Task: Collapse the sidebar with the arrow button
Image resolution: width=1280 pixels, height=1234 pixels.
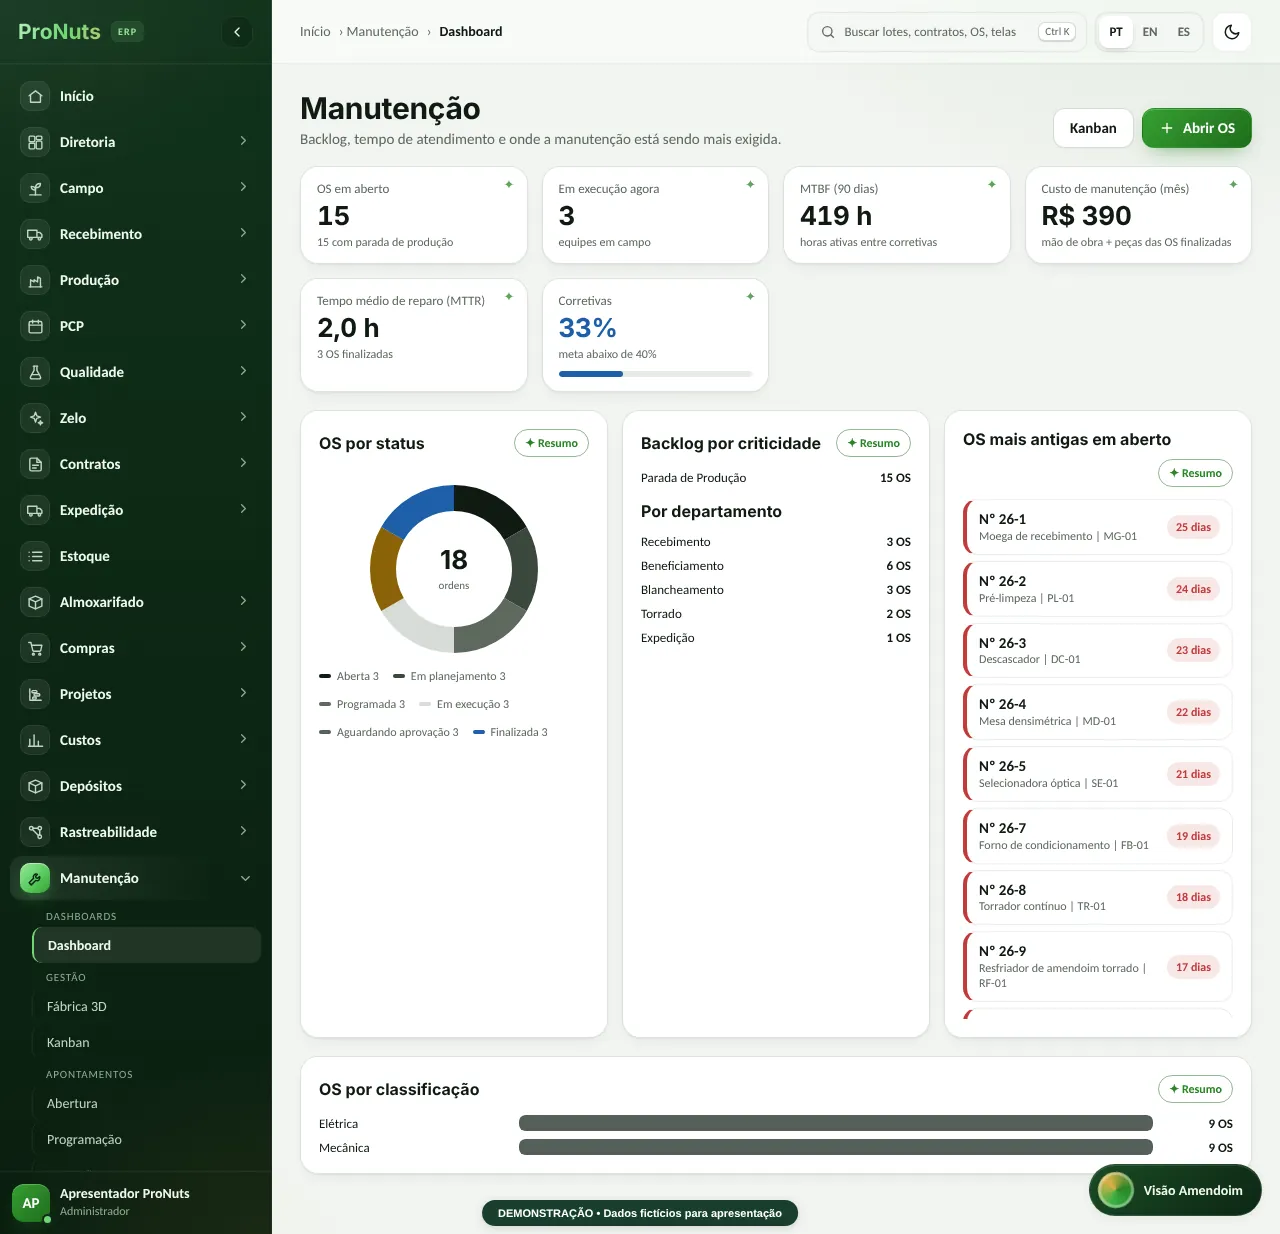Action: tap(237, 32)
